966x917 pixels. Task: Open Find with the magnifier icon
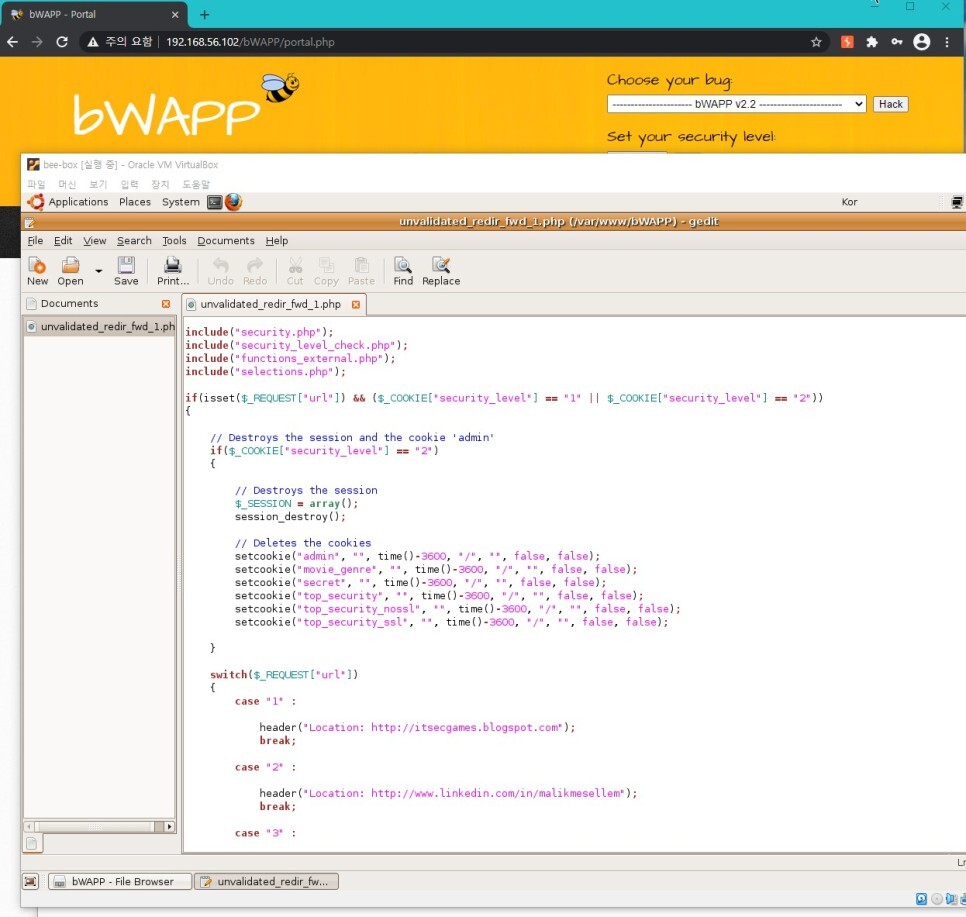[x=403, y=271]
